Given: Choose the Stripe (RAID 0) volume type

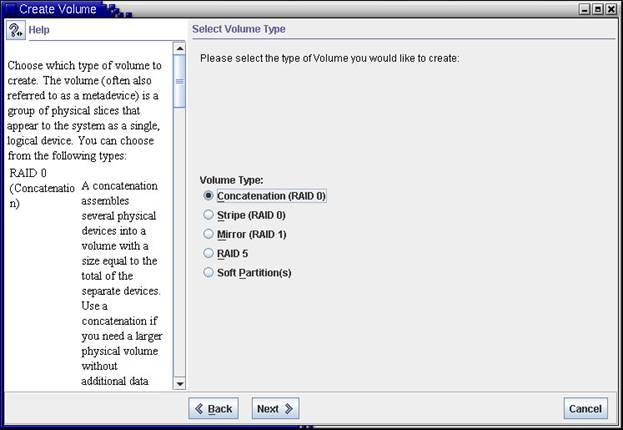Looking at the screenshot, I should click(x=209, y=215).
